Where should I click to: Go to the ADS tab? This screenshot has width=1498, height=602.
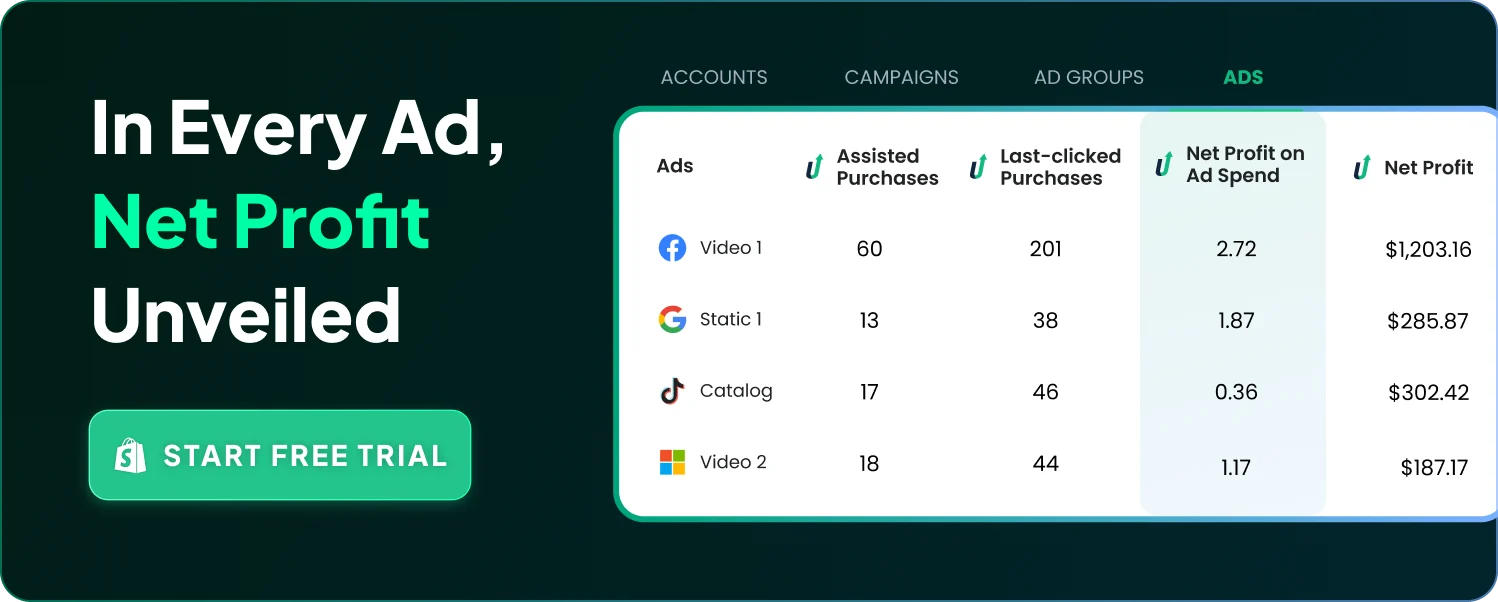coord(1243,77)
